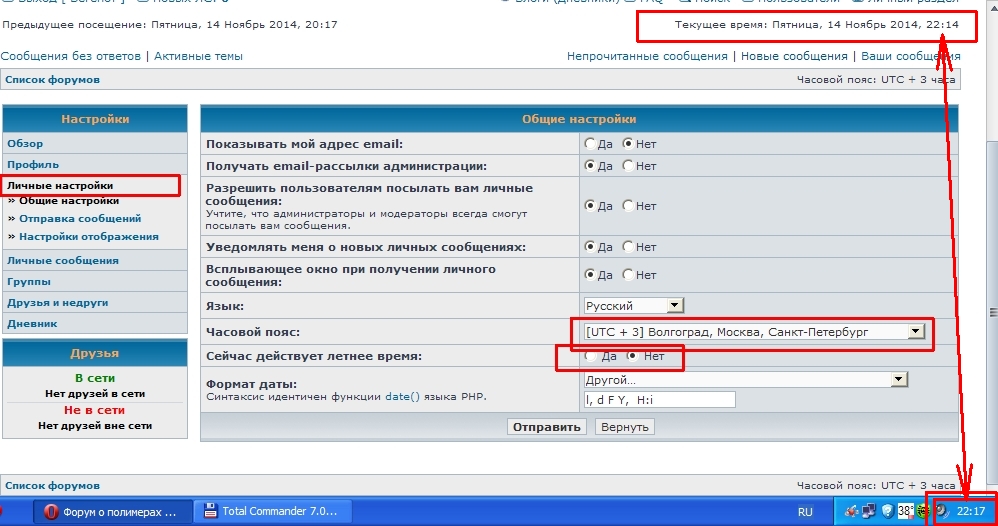Click the network connection tray icon
This screenshot has height=526, width=998.
[867, 511]
